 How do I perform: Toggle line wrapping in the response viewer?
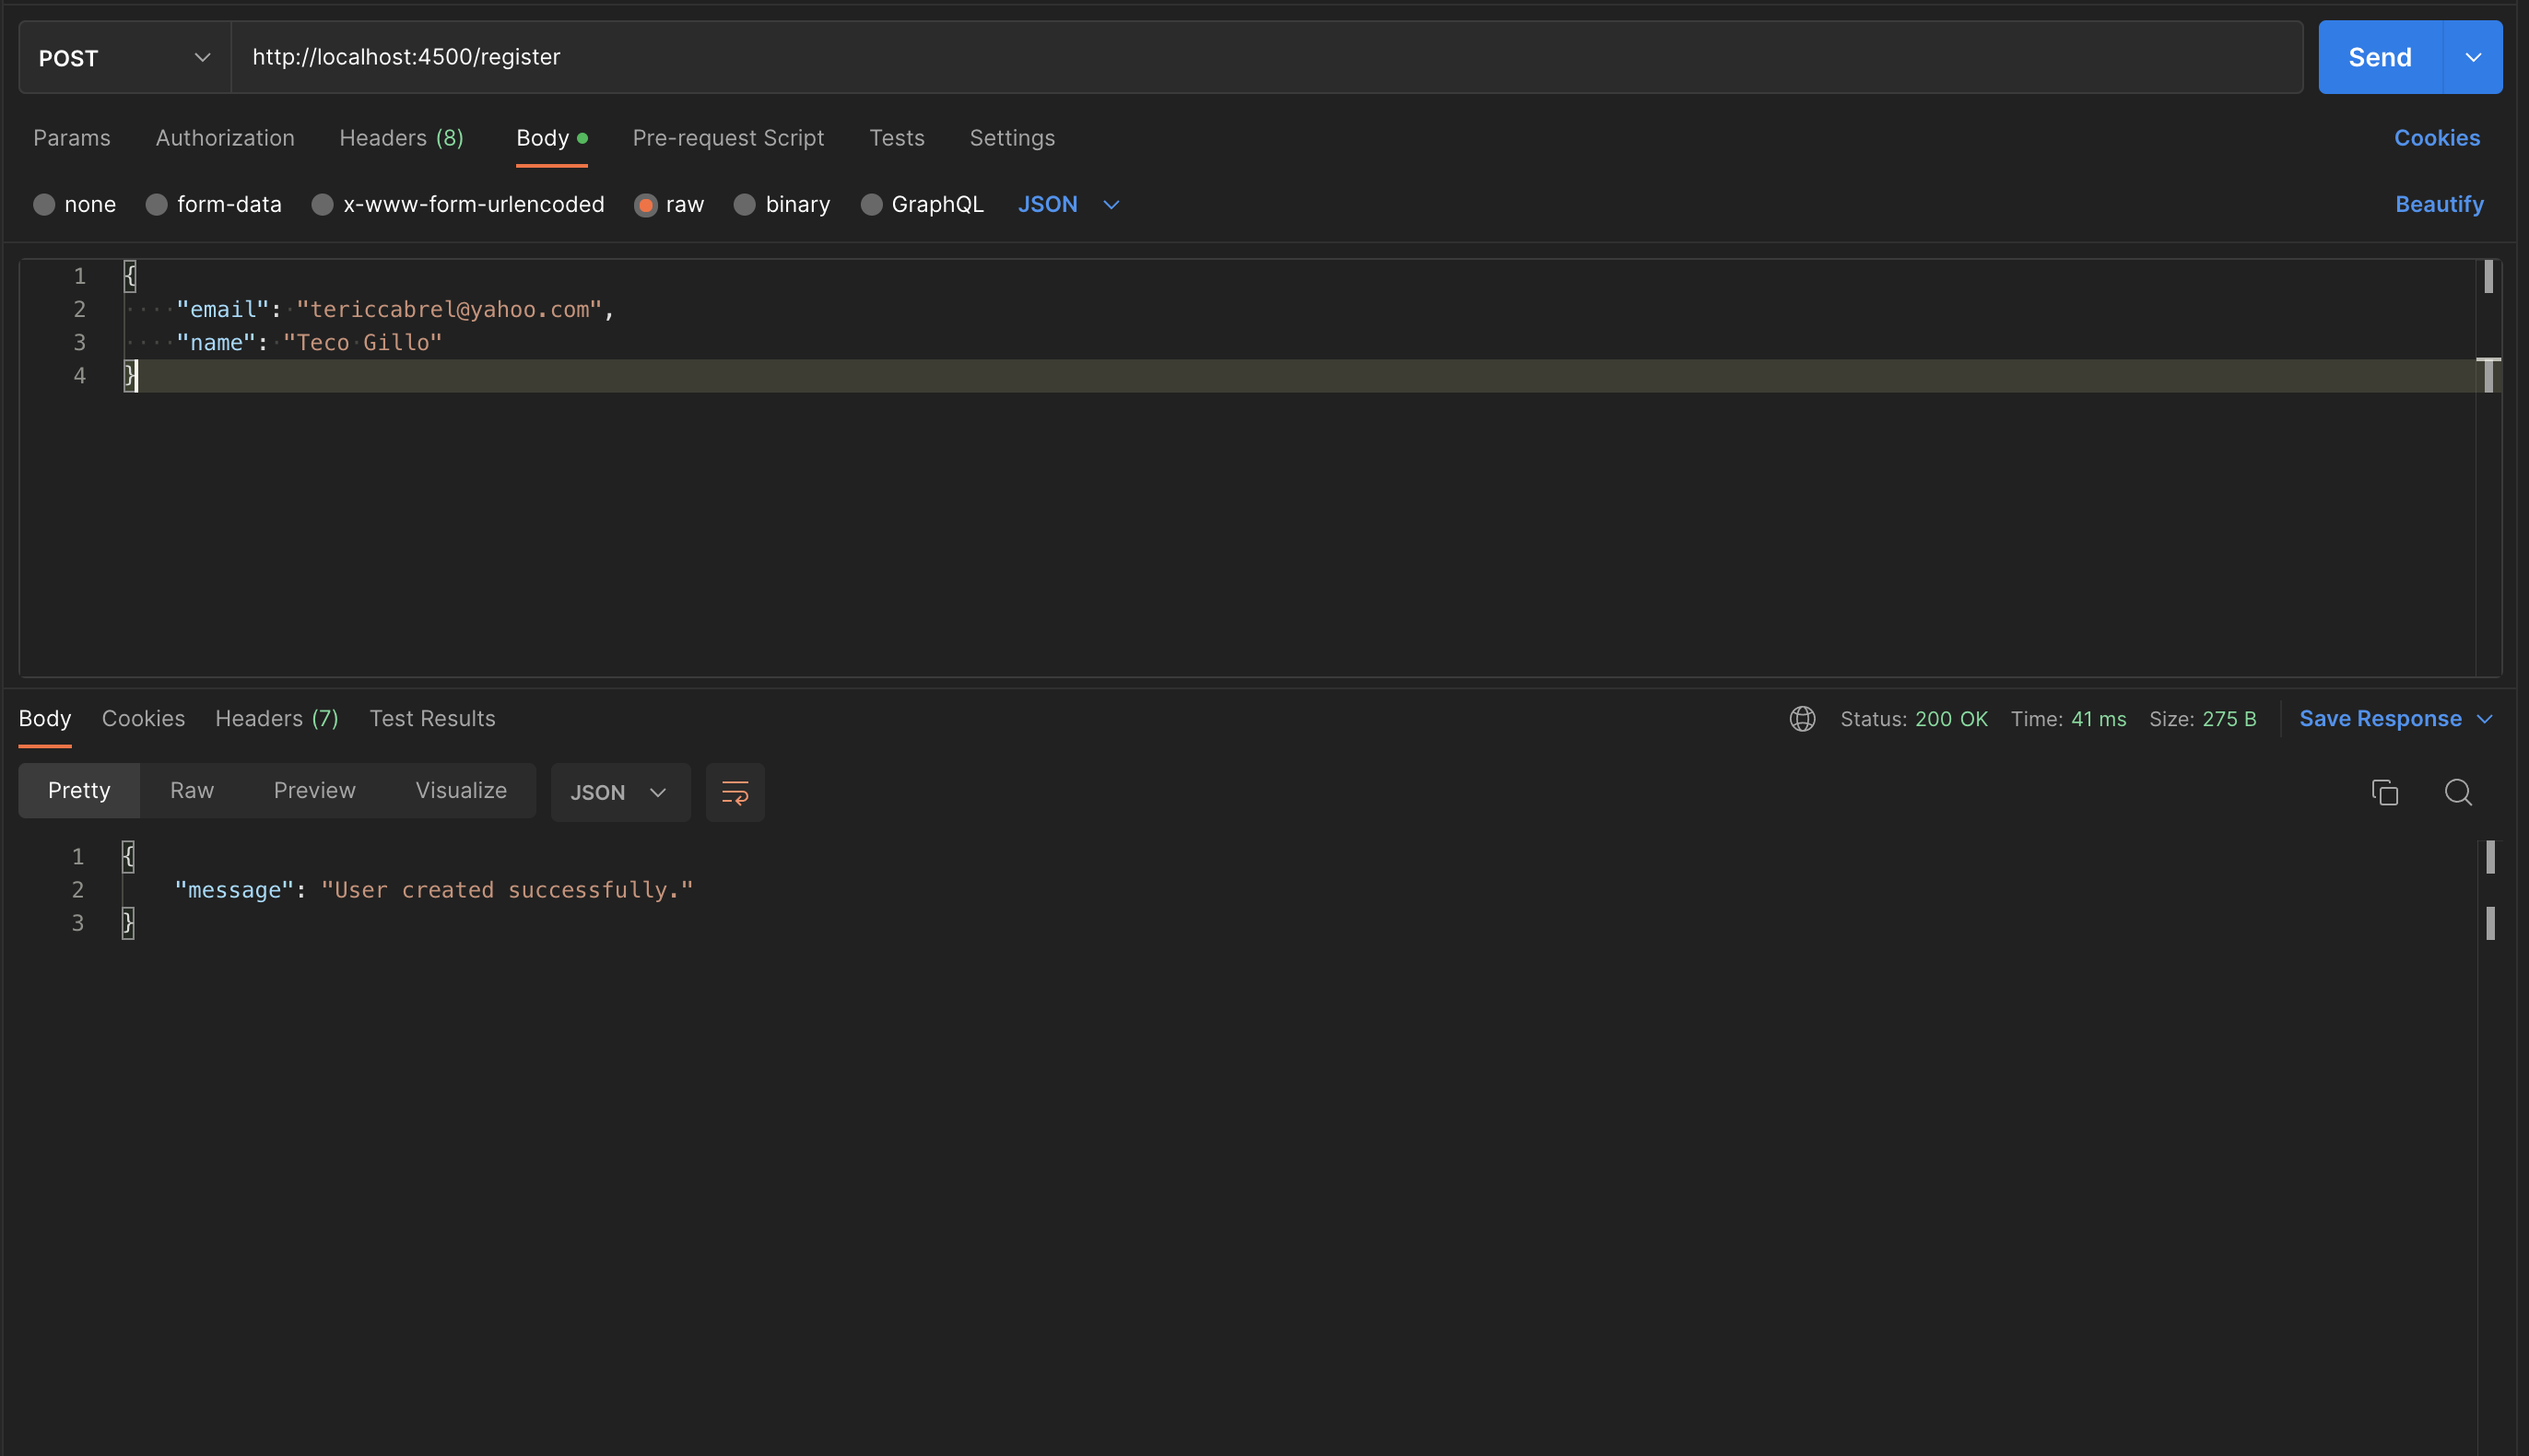[735, 792]
